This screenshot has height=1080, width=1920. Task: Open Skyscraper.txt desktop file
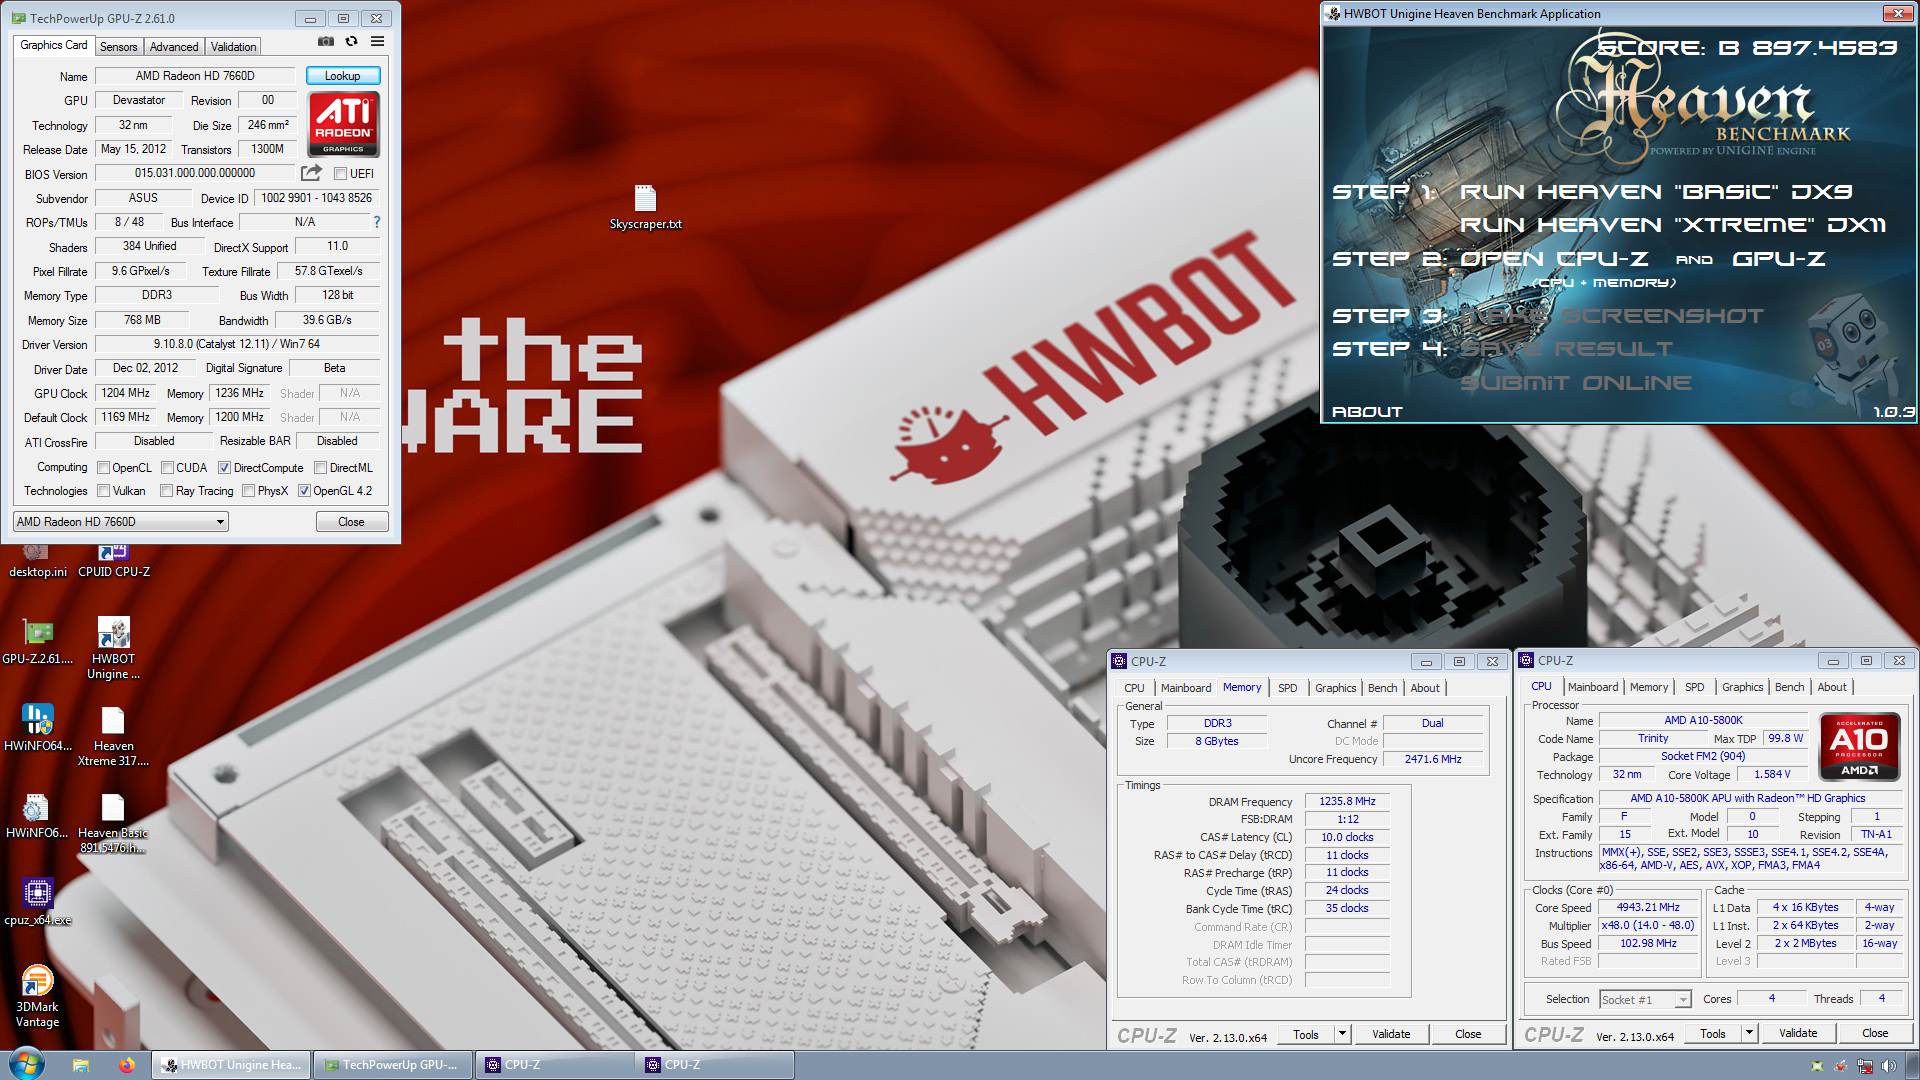[645, 208]
